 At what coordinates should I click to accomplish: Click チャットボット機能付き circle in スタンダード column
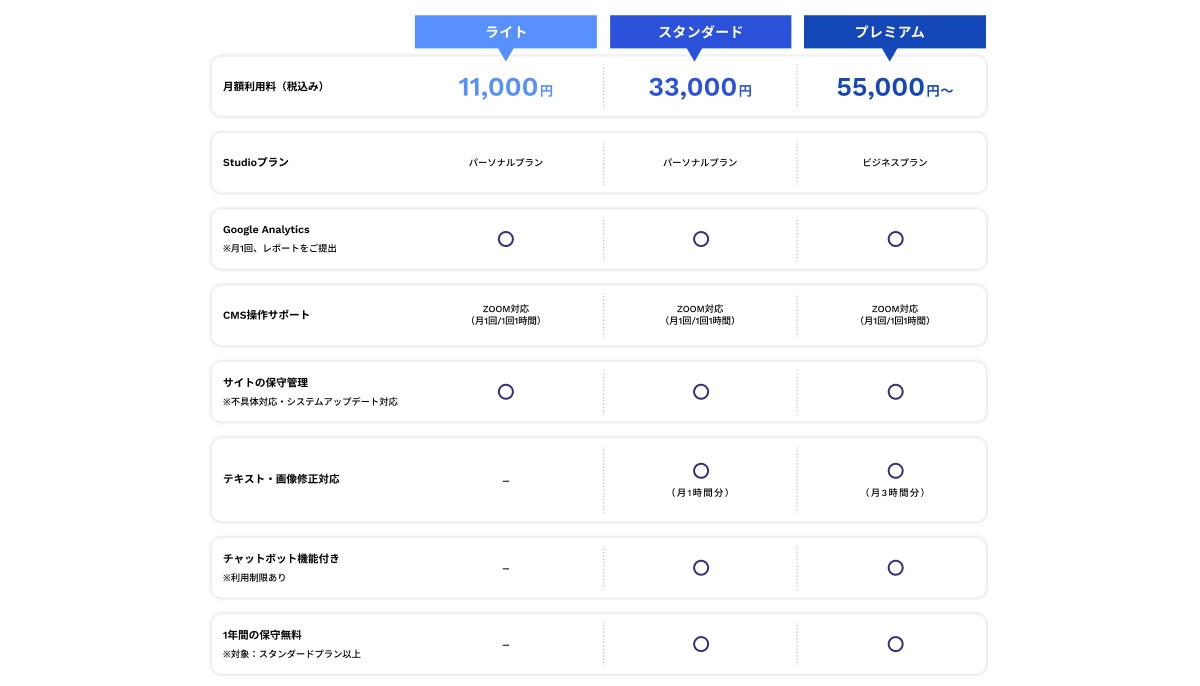tap(701, 568)
